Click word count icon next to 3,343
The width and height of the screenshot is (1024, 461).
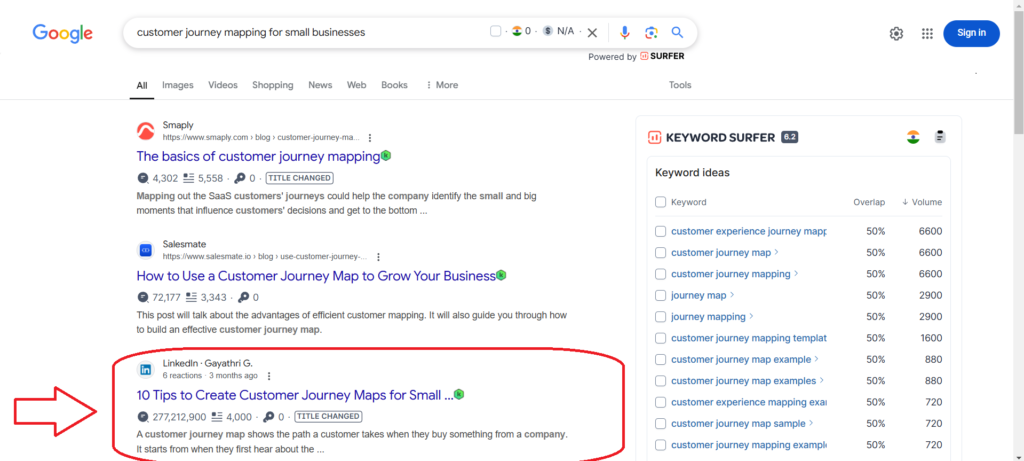click(x=191, y=297)
